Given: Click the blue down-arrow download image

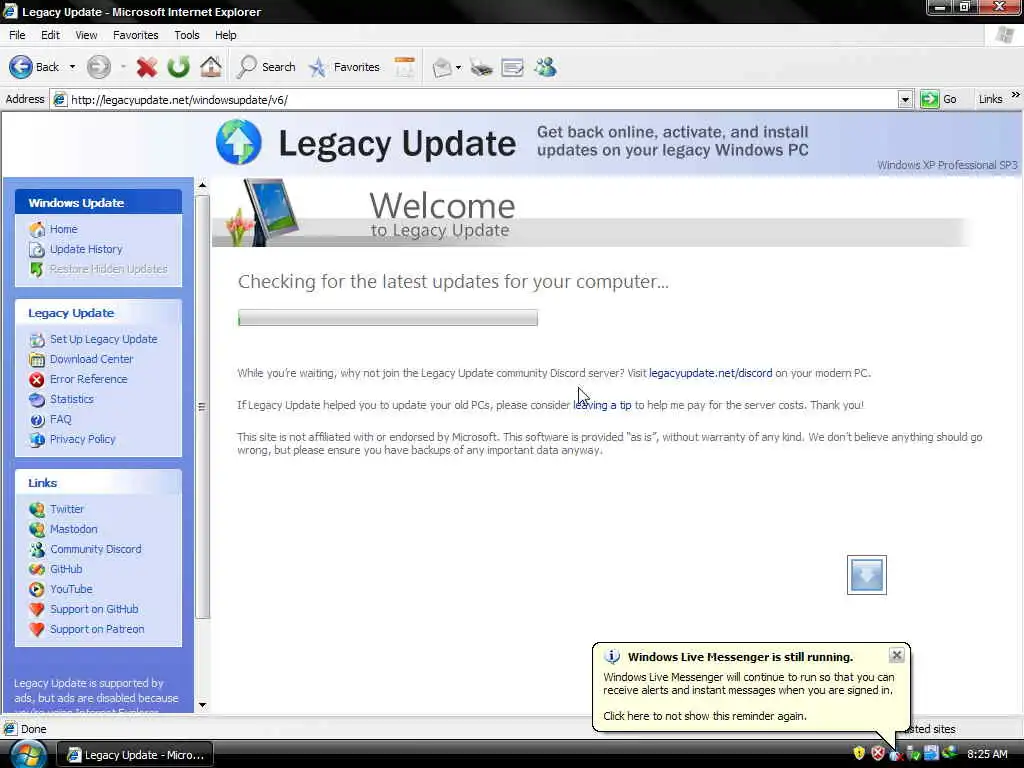Looking at the screenshot, I should [x=867, y=575].
